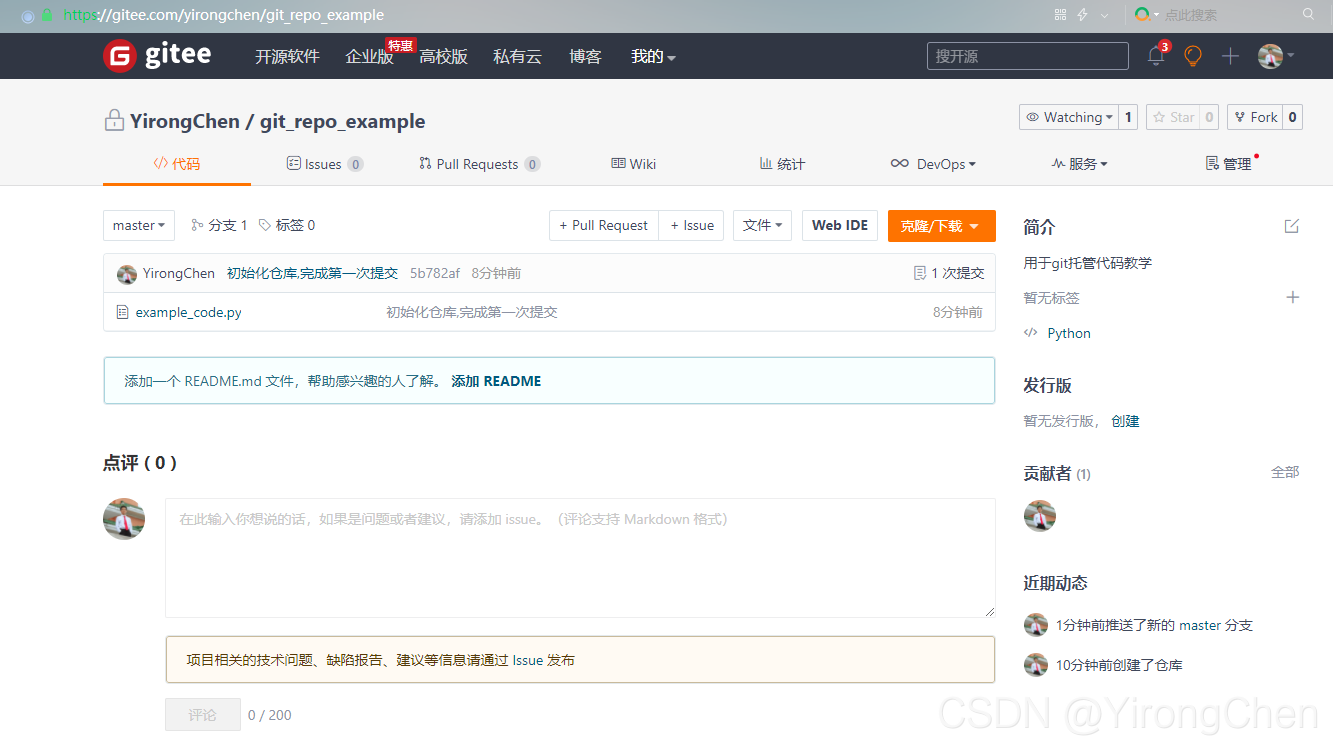The height and width of the screenshot is (745, 1333).
Task: Switch to the 代码 tab
Action: (177, 164)
